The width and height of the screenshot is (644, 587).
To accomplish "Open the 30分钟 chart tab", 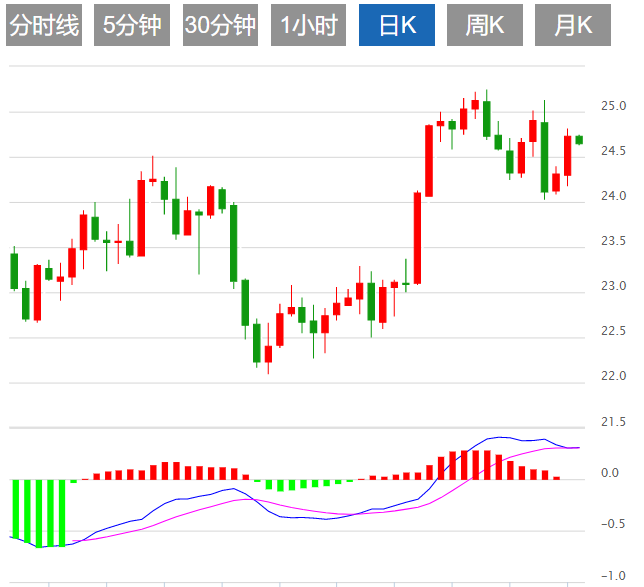I will tap(220, 26).
